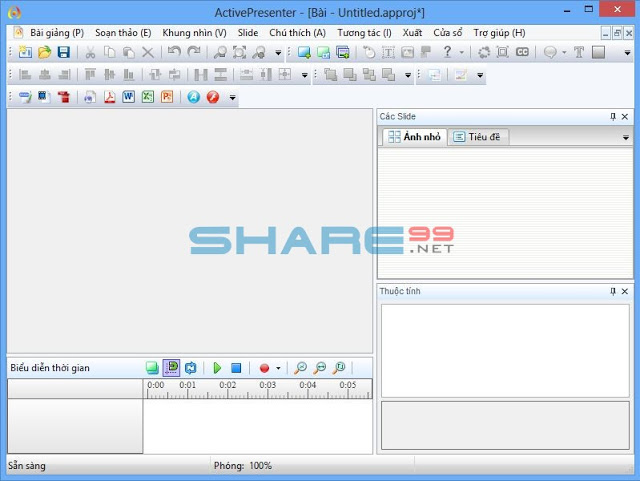
Task: Stop the timeline playback
Action: point(236,368)
